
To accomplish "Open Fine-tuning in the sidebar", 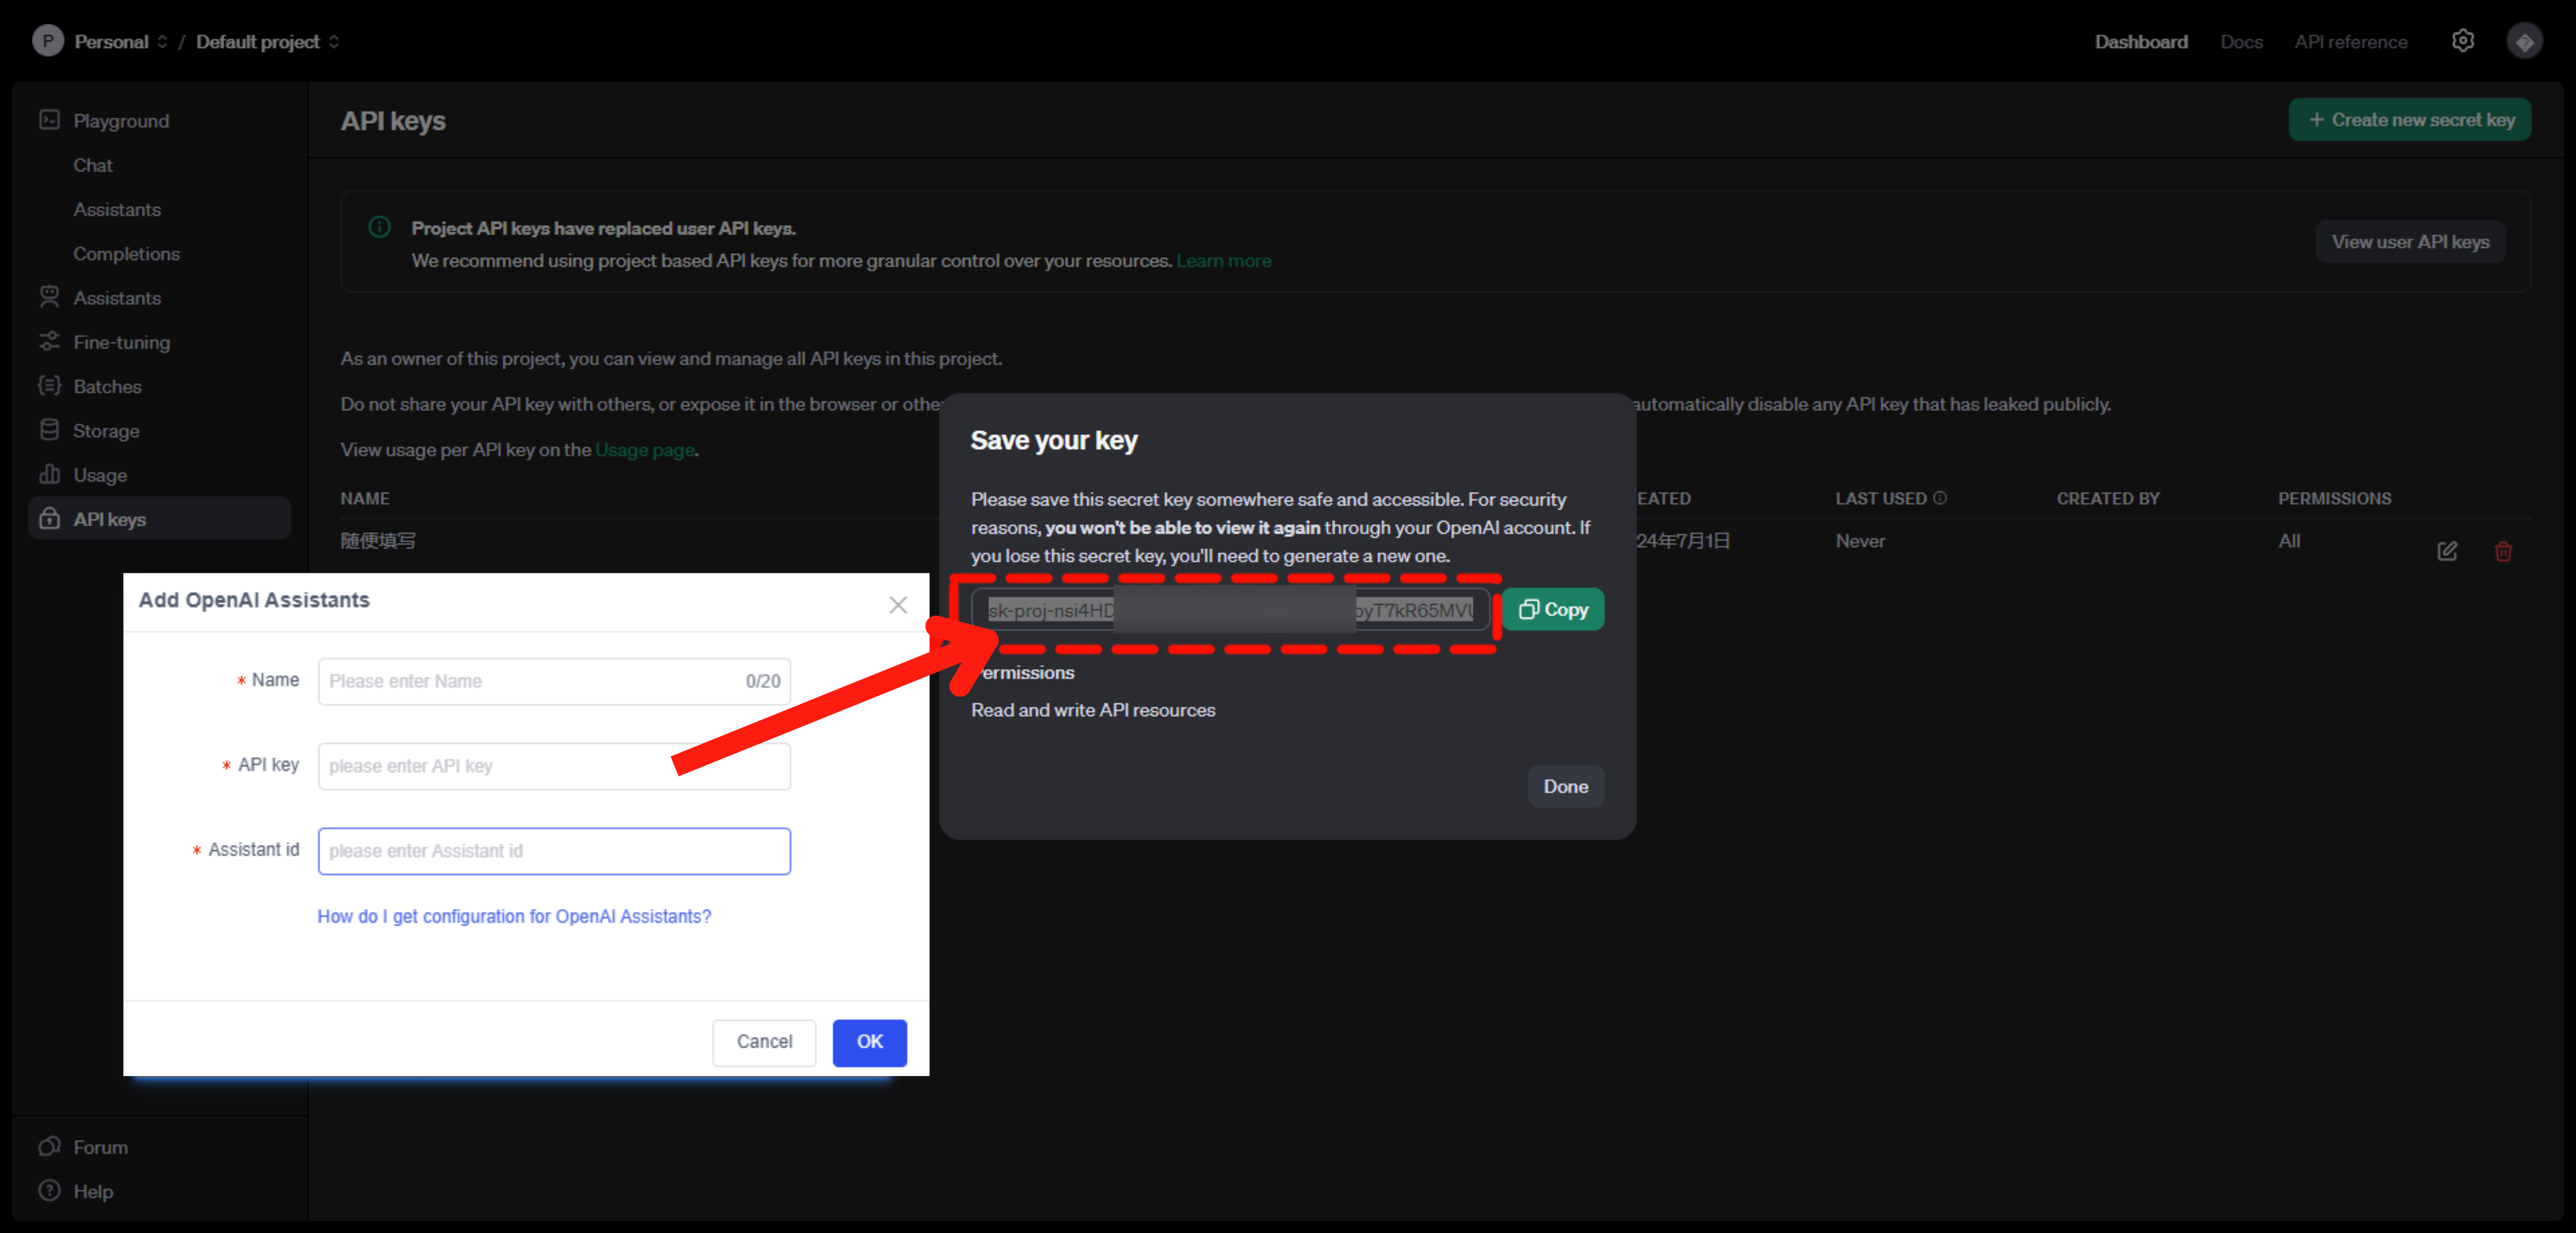I will click(x=121, y=342).
